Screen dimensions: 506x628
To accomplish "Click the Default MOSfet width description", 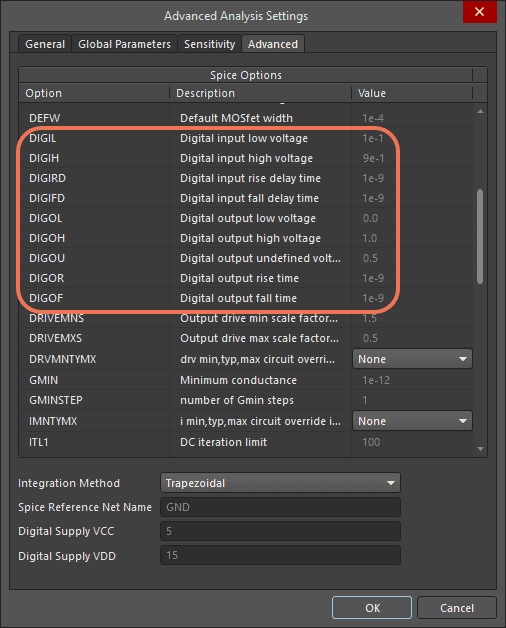I will click(236, 119).
